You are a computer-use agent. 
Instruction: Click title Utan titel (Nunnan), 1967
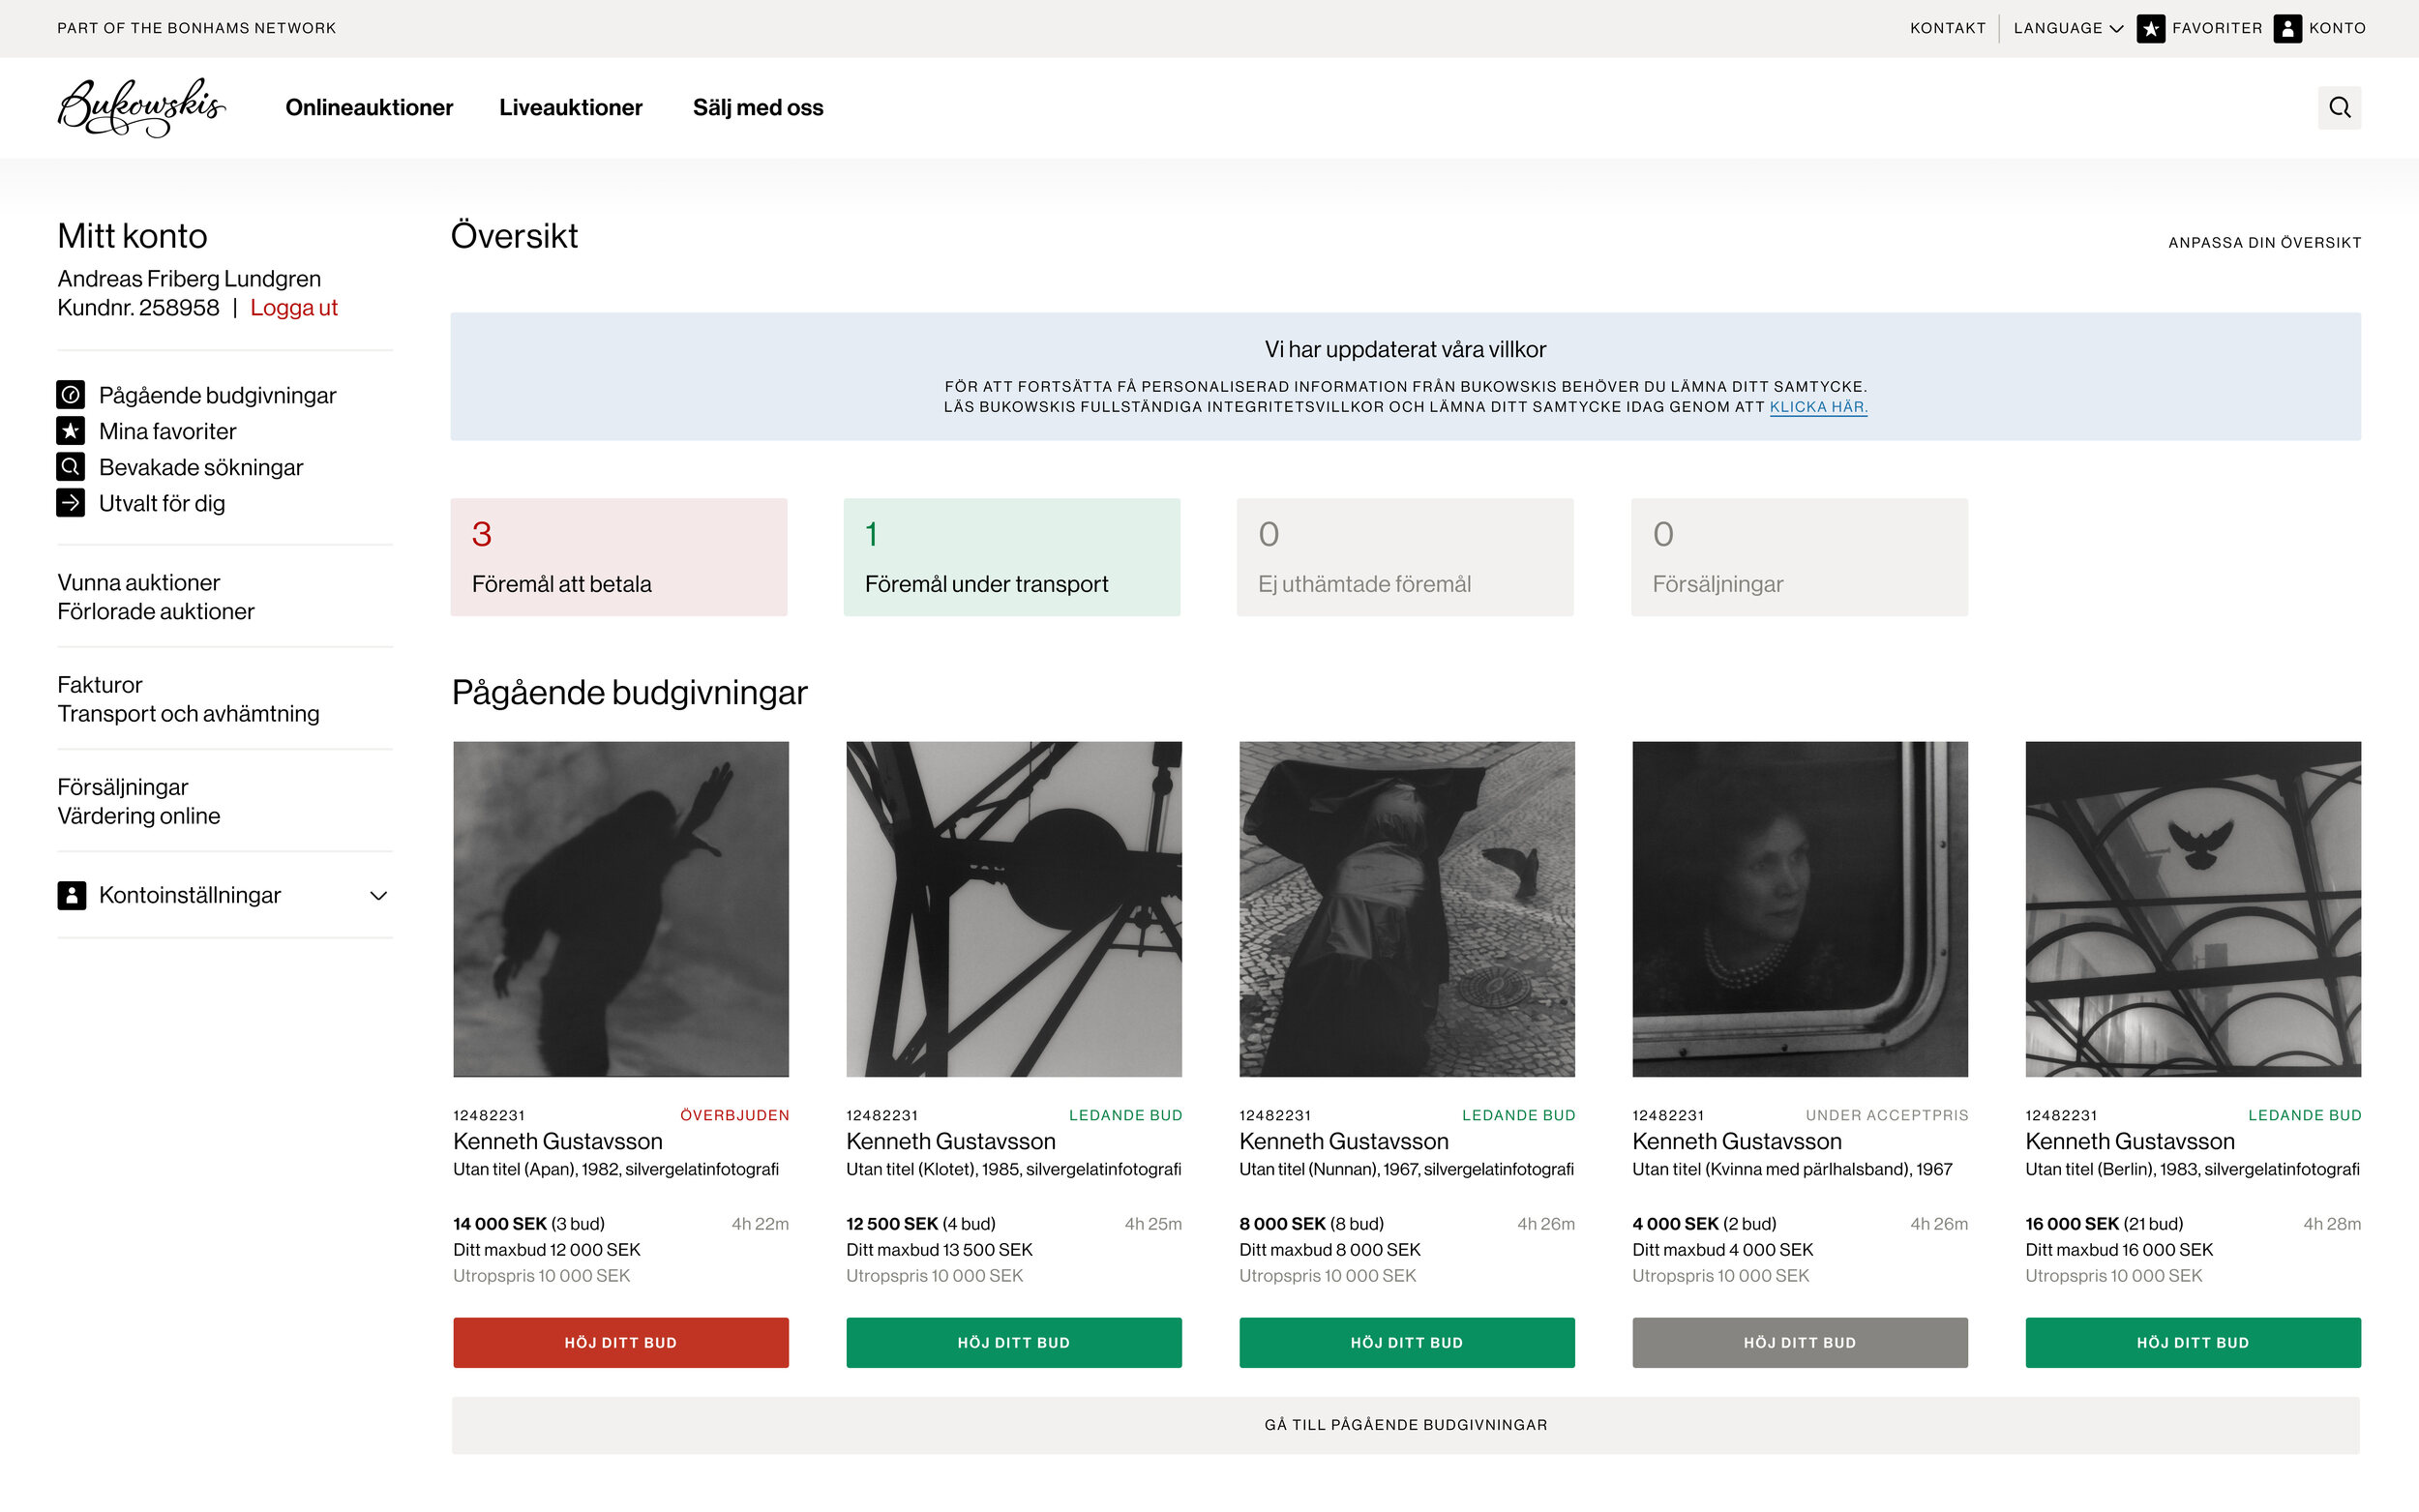pos(1406,1169)
